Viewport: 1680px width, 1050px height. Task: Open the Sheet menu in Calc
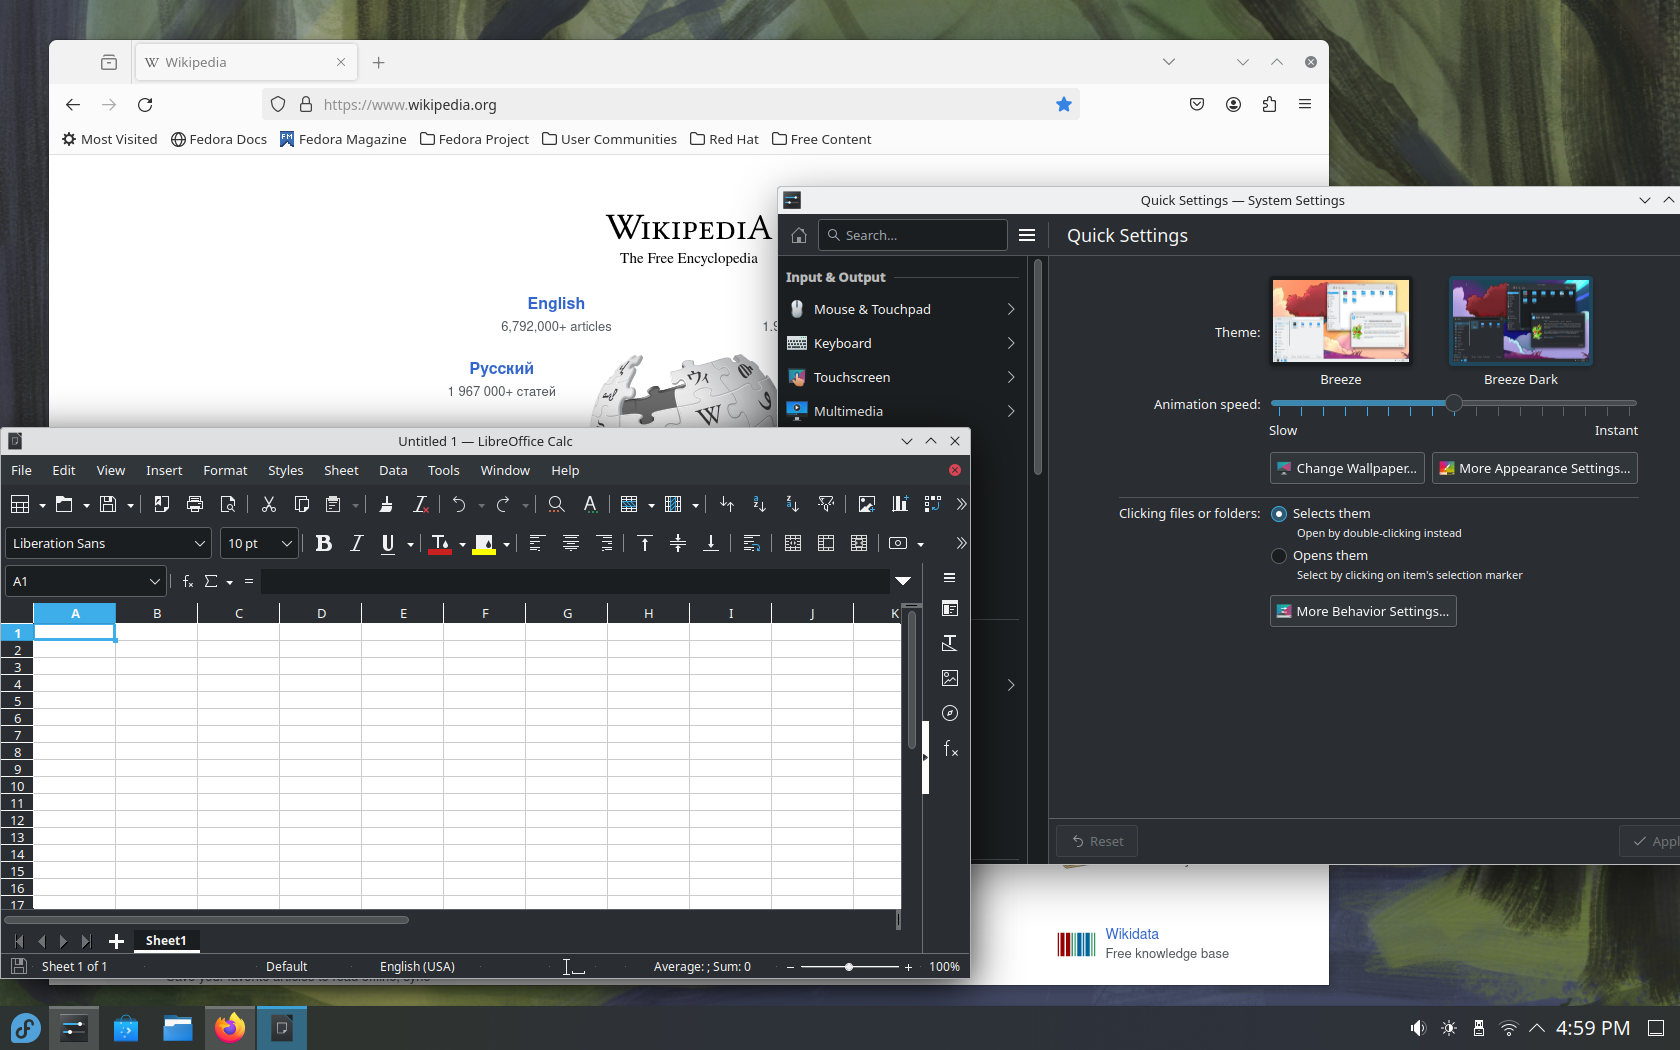click(341, 470)
